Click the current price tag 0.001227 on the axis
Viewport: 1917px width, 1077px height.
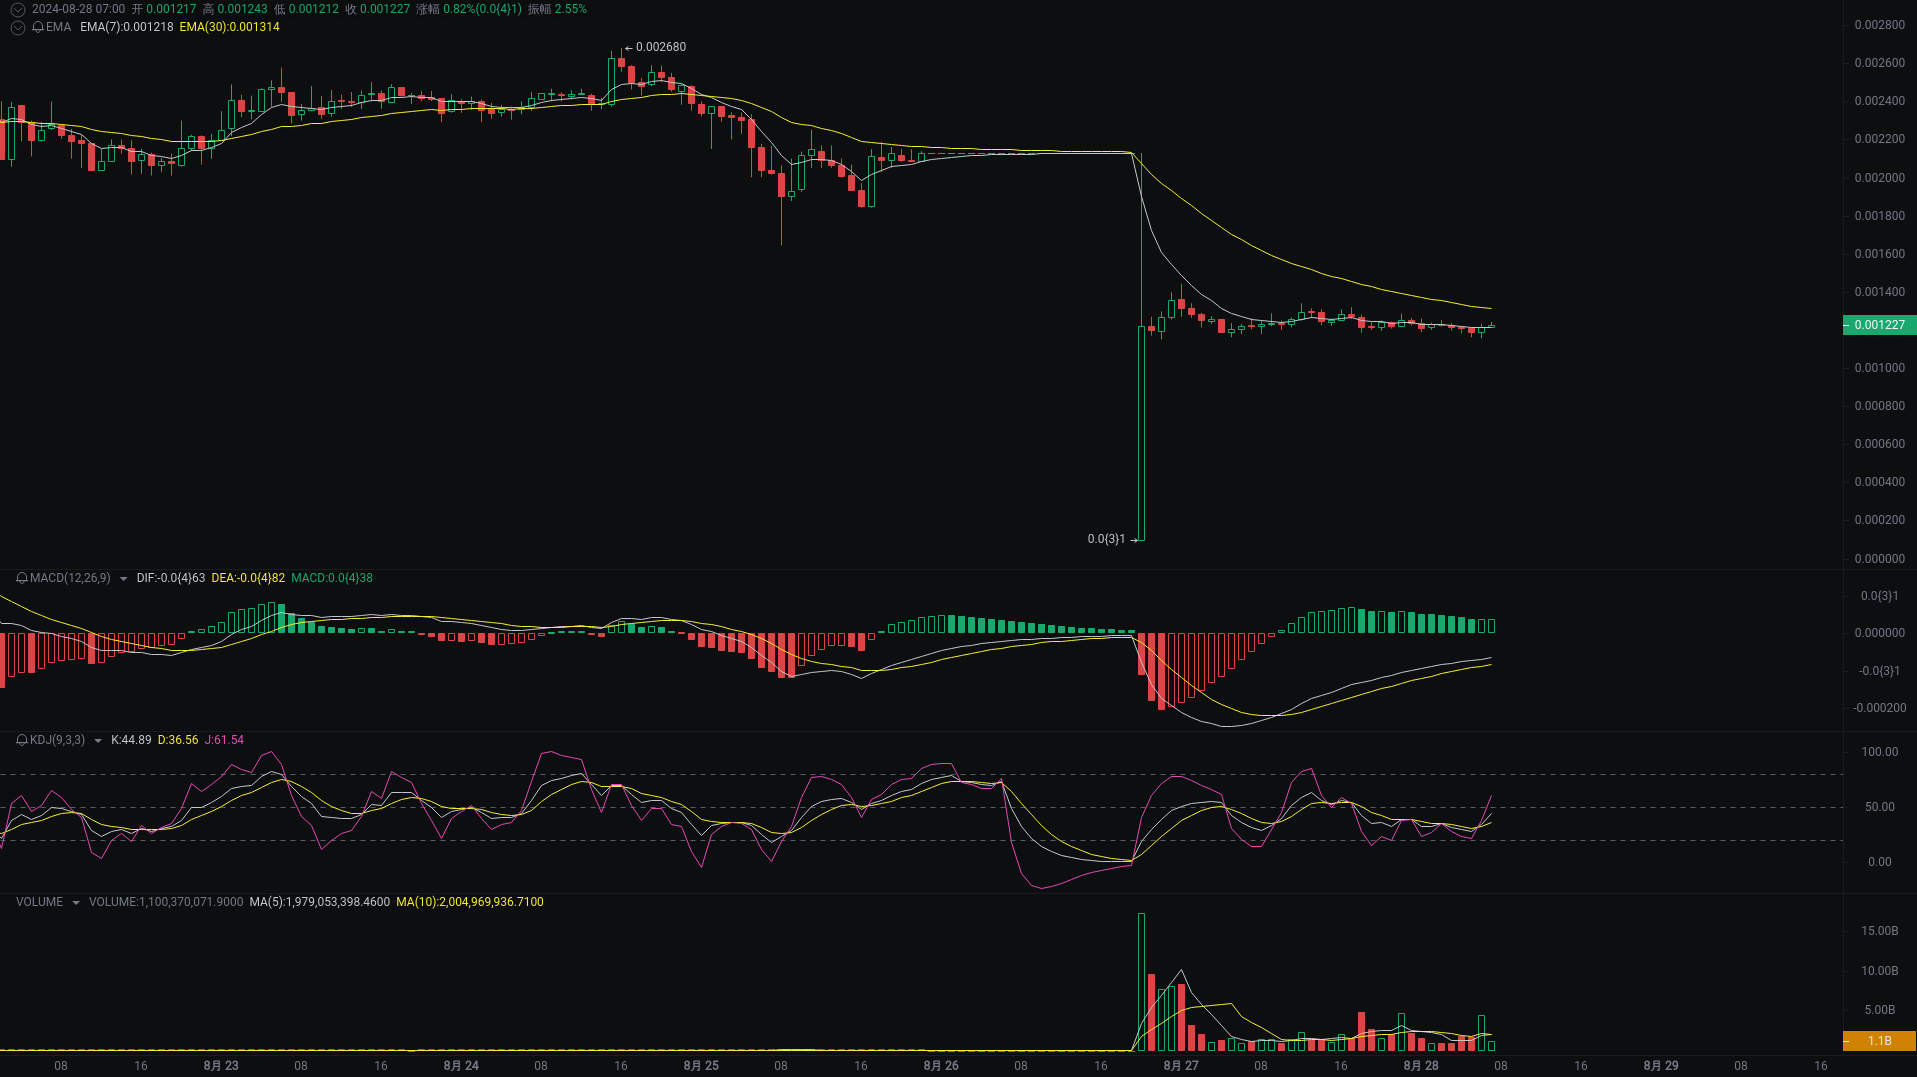[1879, 325]
